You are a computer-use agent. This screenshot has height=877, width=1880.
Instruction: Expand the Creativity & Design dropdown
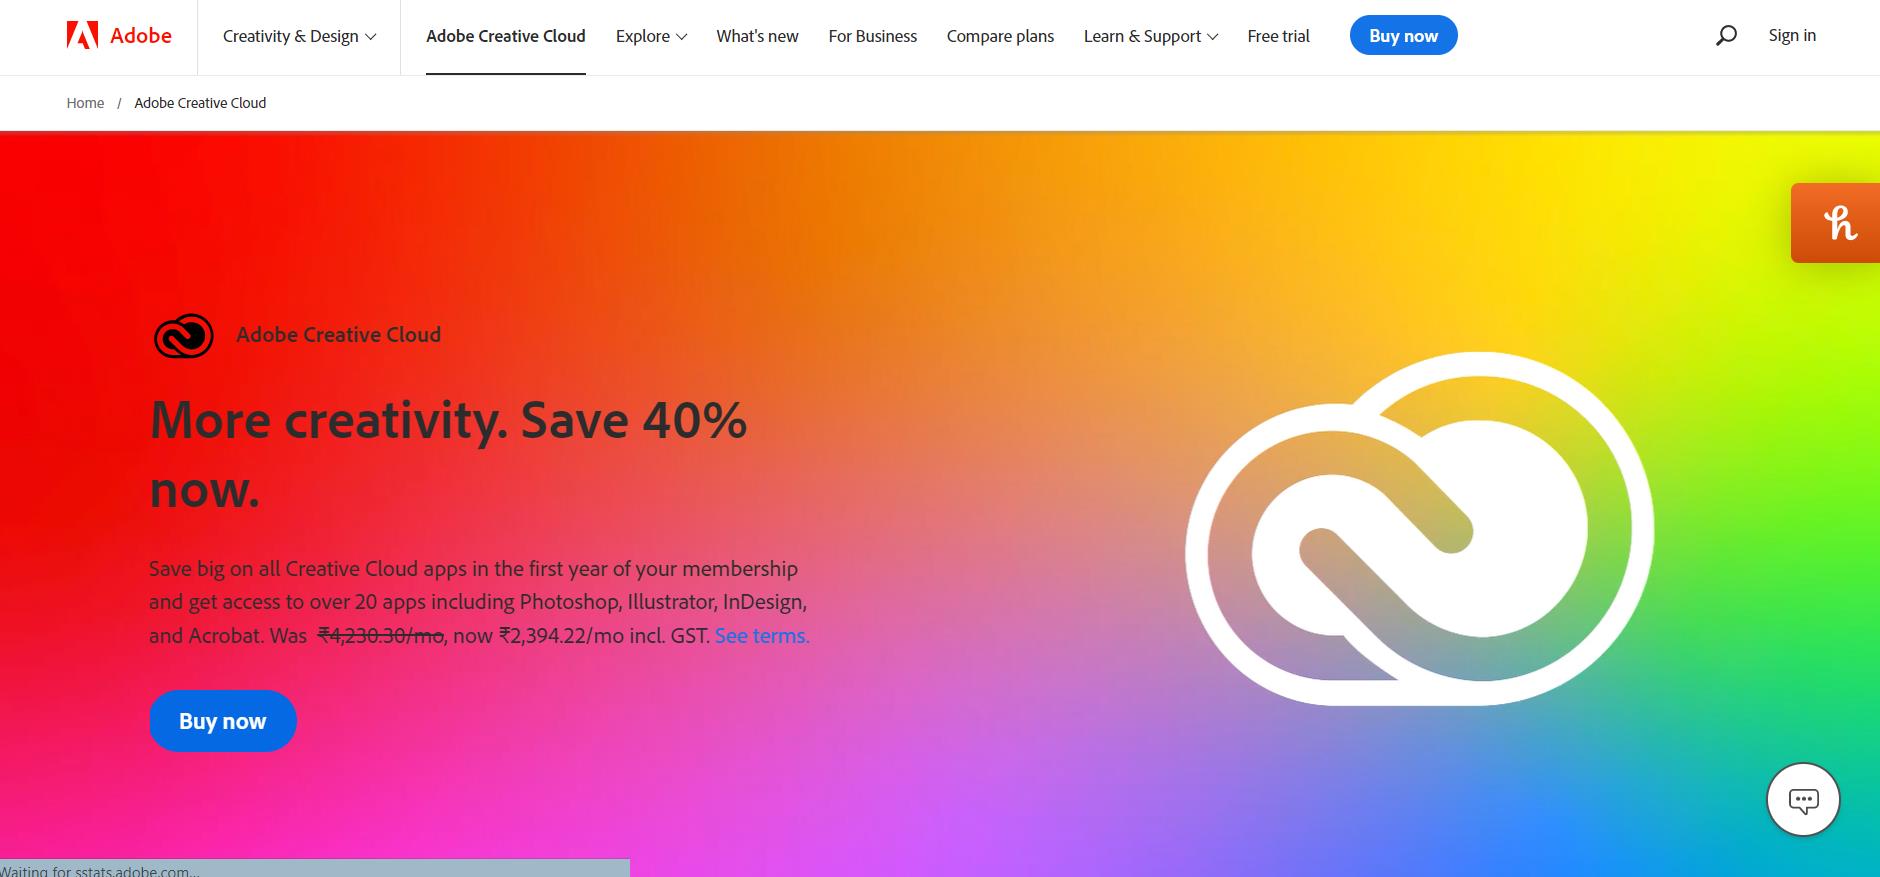(299, 36)
